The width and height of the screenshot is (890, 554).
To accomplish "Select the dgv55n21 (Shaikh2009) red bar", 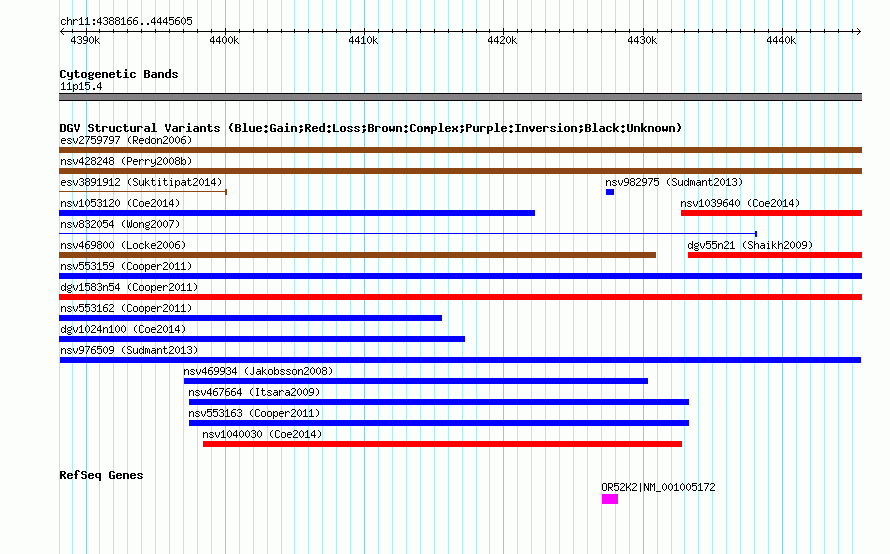I will tap(775, 255).
